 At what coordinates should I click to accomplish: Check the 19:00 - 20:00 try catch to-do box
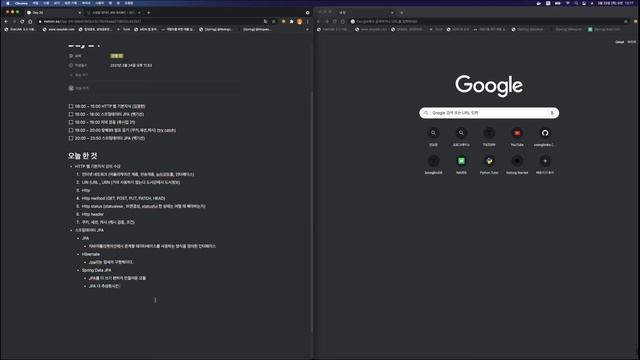(71, 130)
